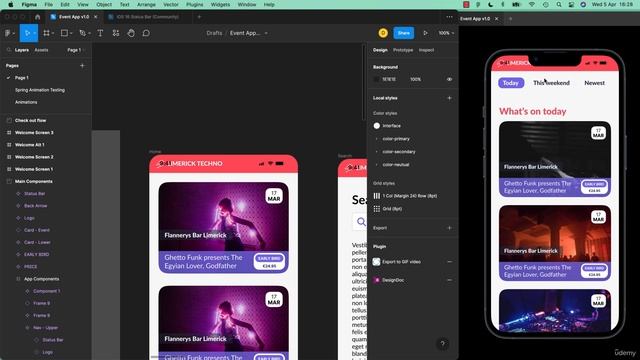Select the Check out flow layer
The height and width of the screenshot is (360, 640).
tap(31, 120)
